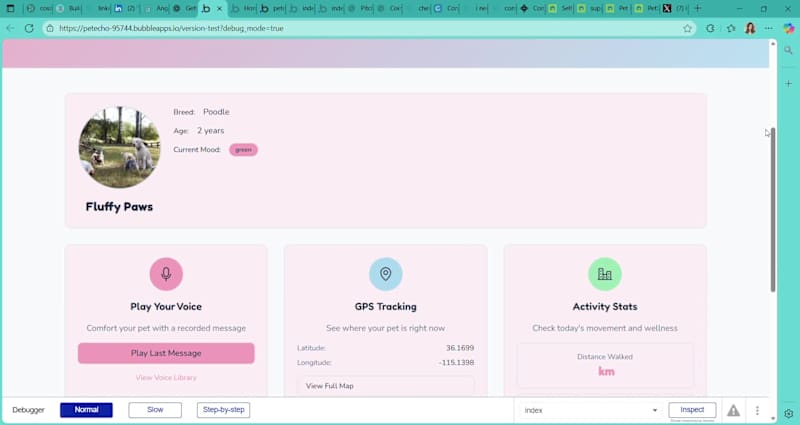Click the blue GPS location pin icon
The image size is (800, 425).
tap(385, 274)
